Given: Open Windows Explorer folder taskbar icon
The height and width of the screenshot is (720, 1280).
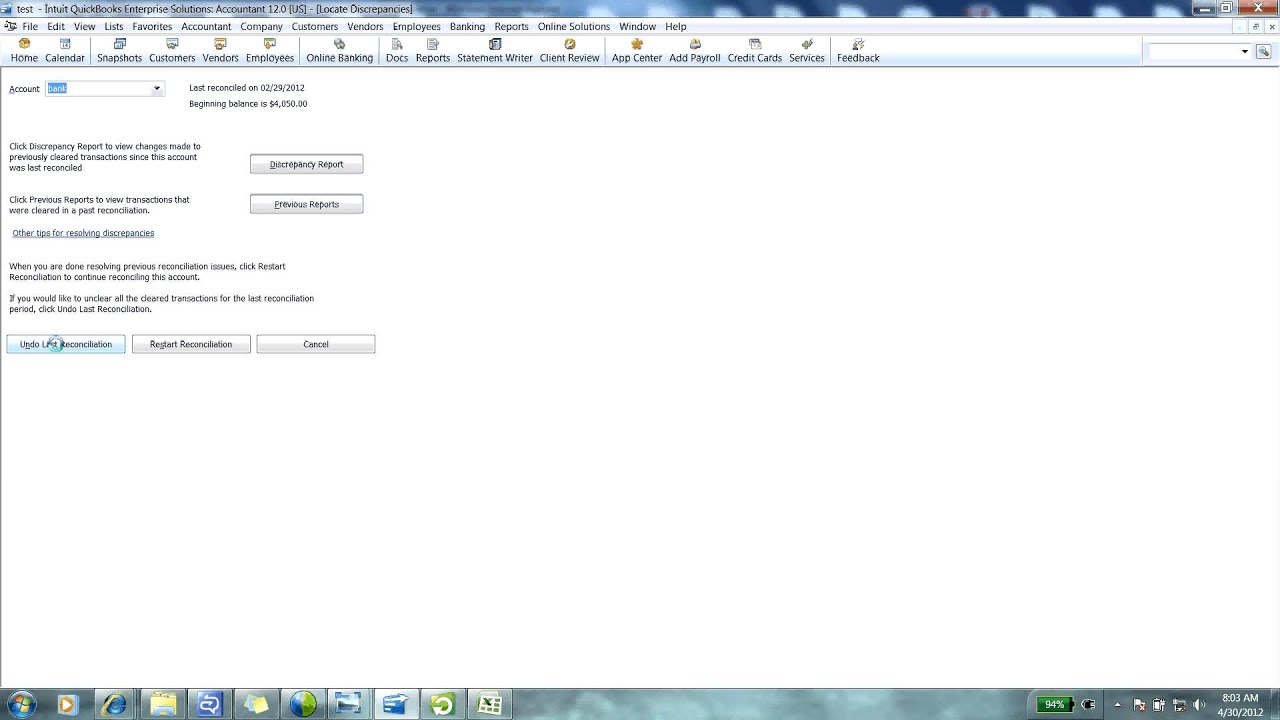Looking at the screenshot, I should pos(161,704).
